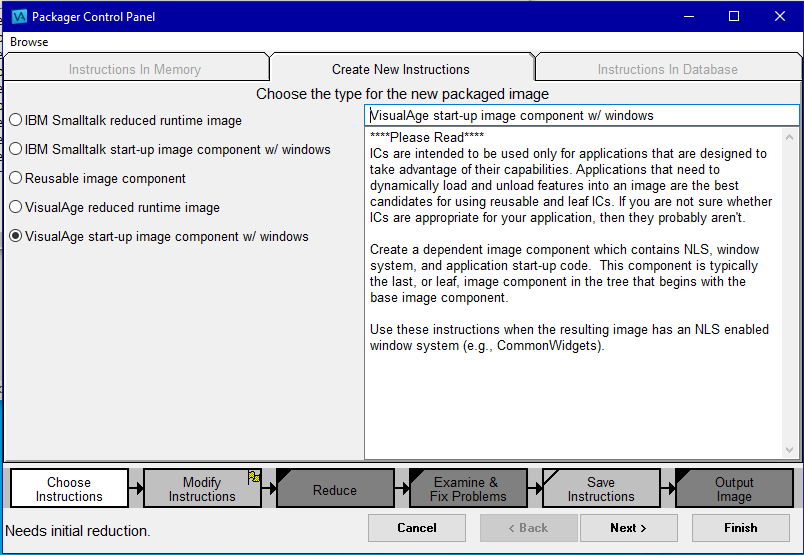This screenshot has height=555, width=804.
Task: Click the Output Image step button
Action: pos(733,489)
